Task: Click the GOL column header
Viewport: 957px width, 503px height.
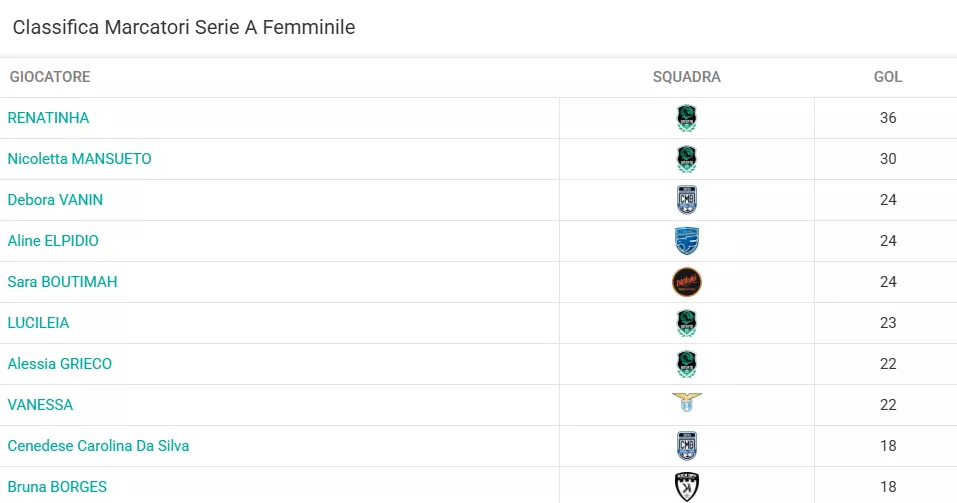Action: (887, 77)
